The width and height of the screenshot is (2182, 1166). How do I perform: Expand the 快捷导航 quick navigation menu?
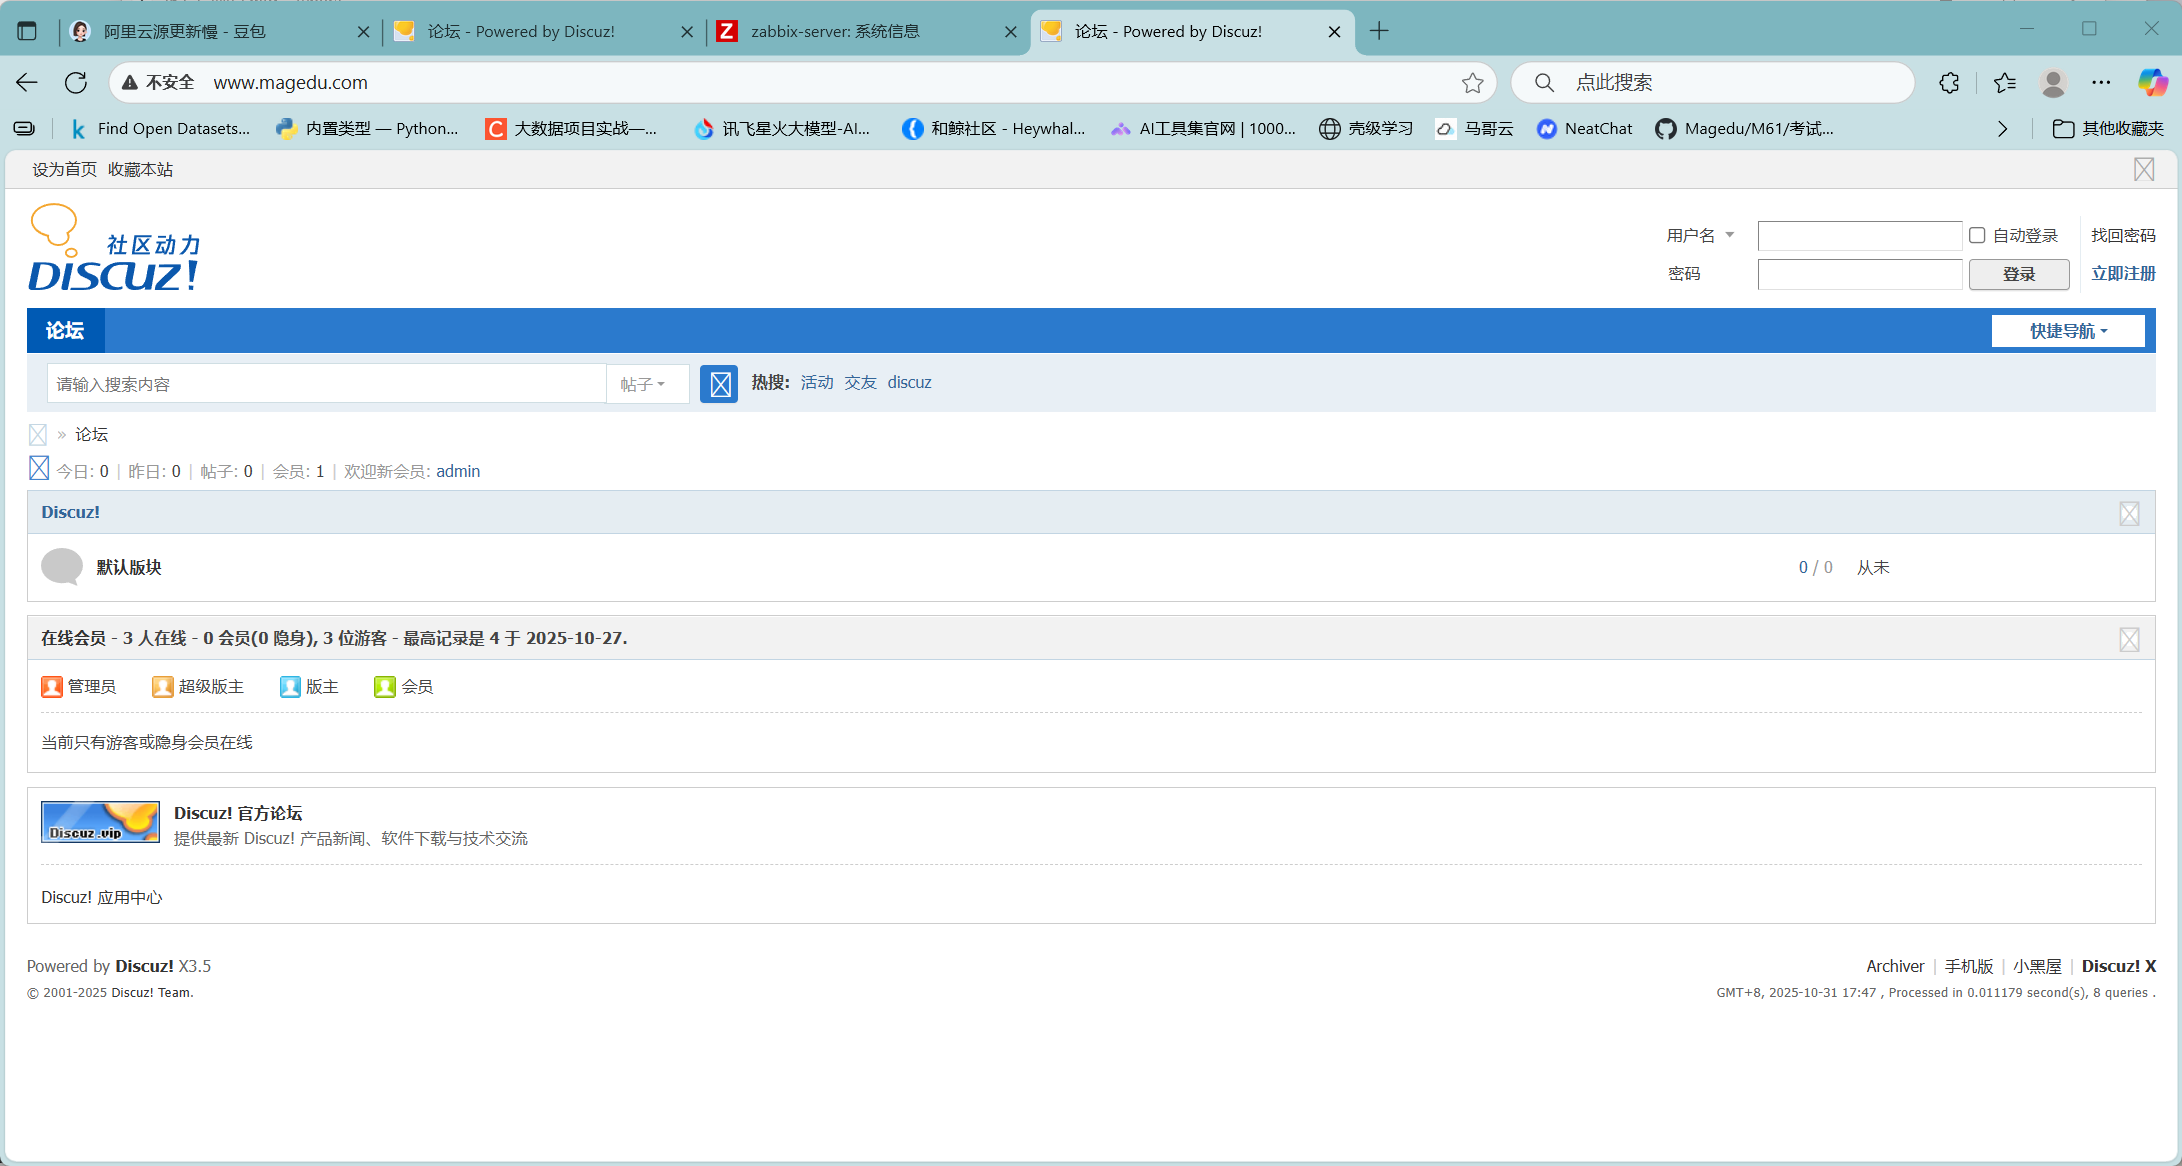[2067, 331]
